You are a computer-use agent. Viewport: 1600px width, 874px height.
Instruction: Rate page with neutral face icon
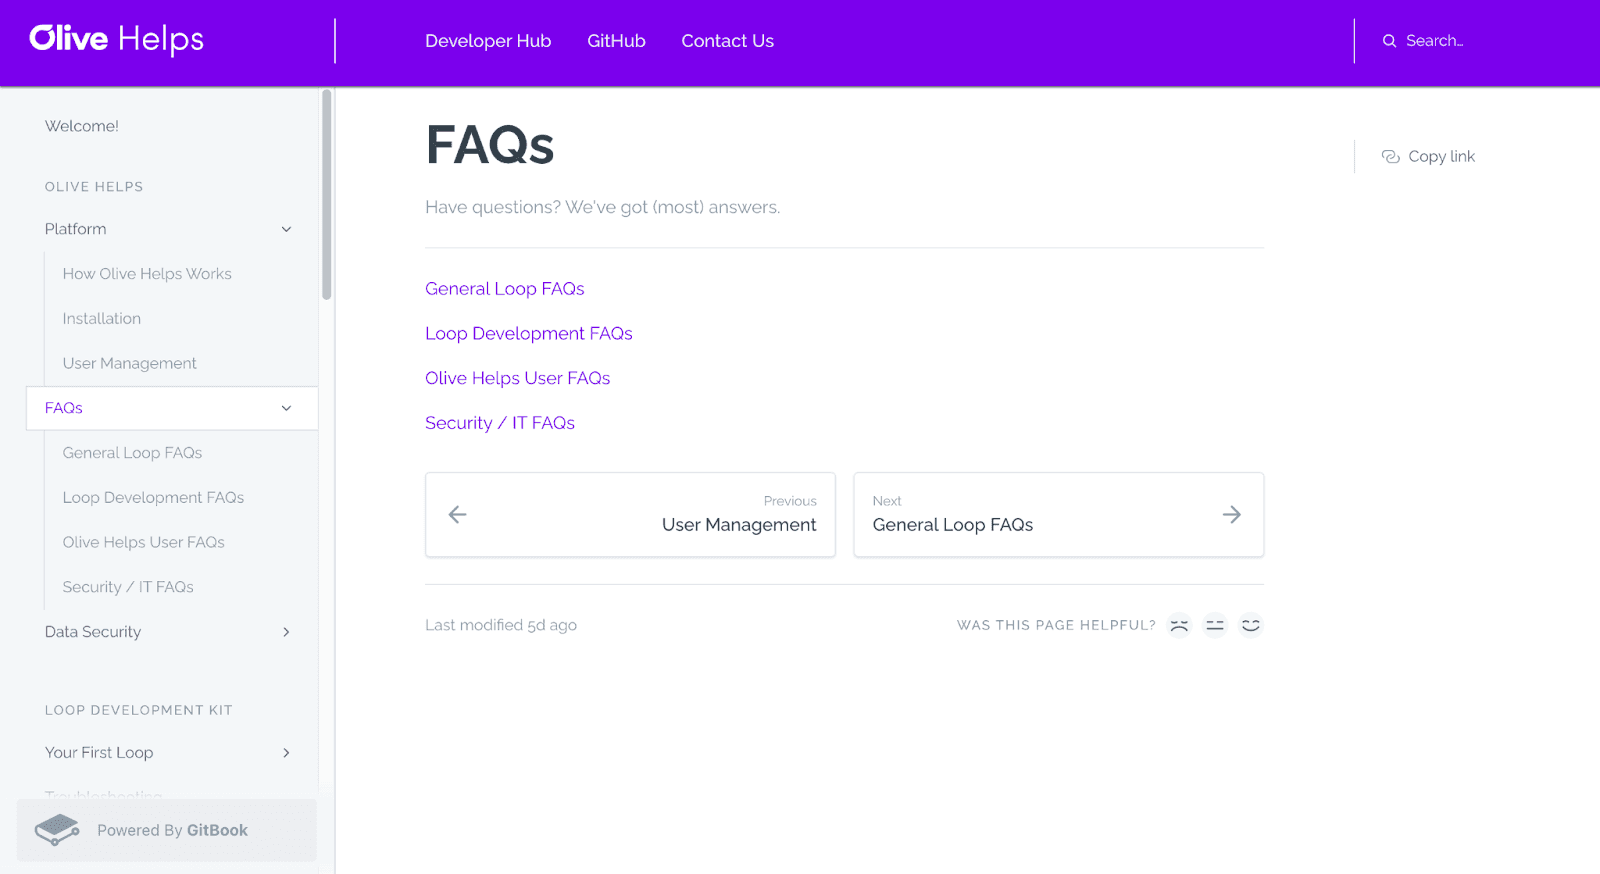(1215, 626)
